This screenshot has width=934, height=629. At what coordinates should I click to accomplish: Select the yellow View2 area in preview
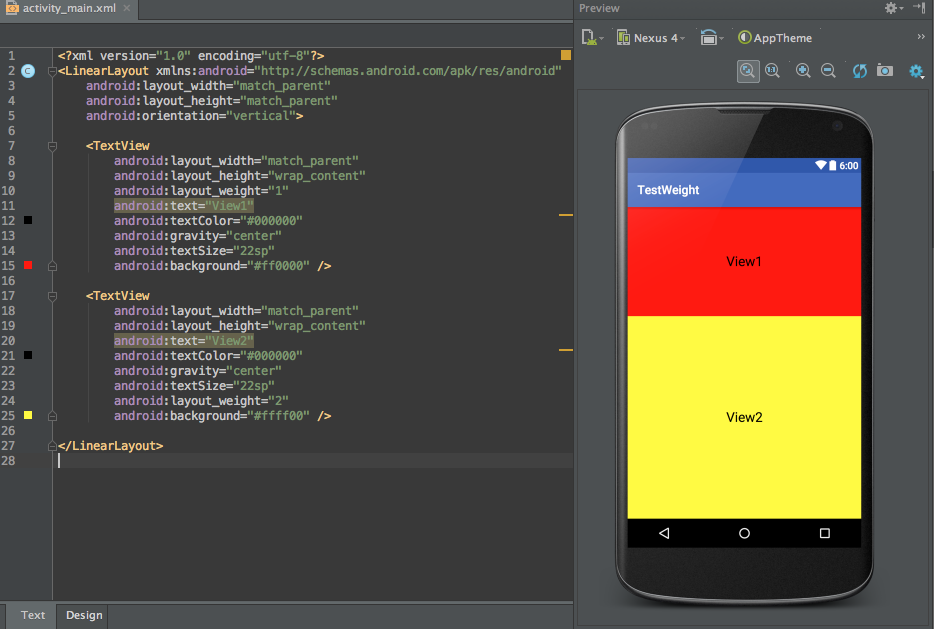point(744,417)
